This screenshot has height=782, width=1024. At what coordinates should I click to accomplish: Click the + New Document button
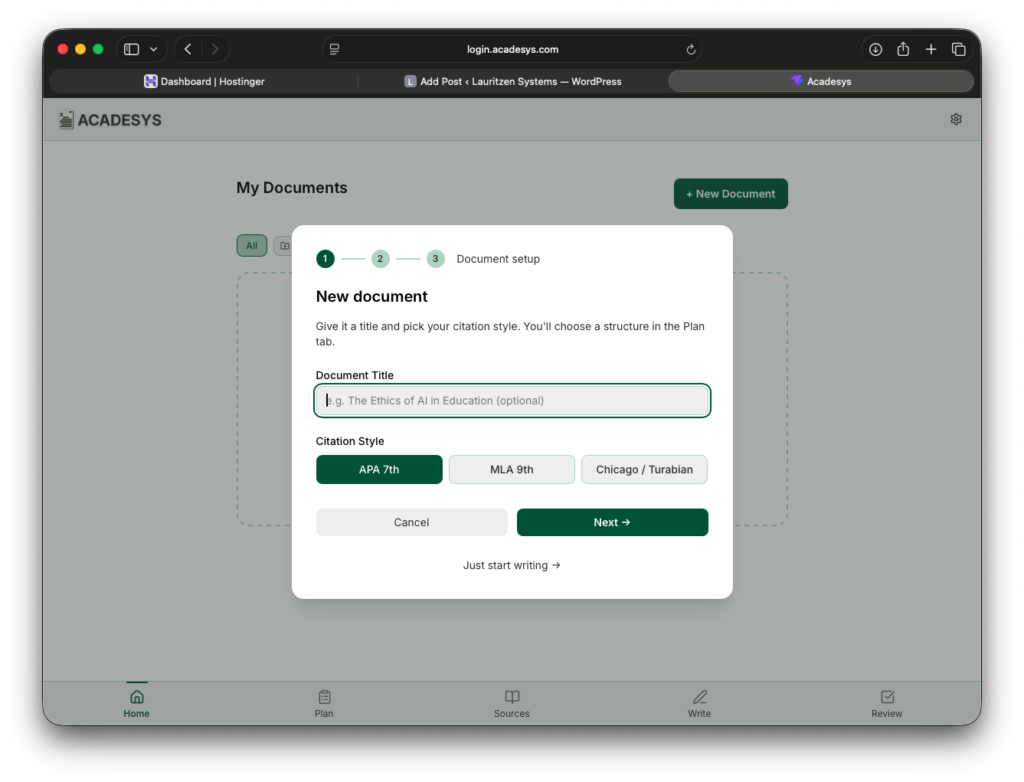coord(731,193)
